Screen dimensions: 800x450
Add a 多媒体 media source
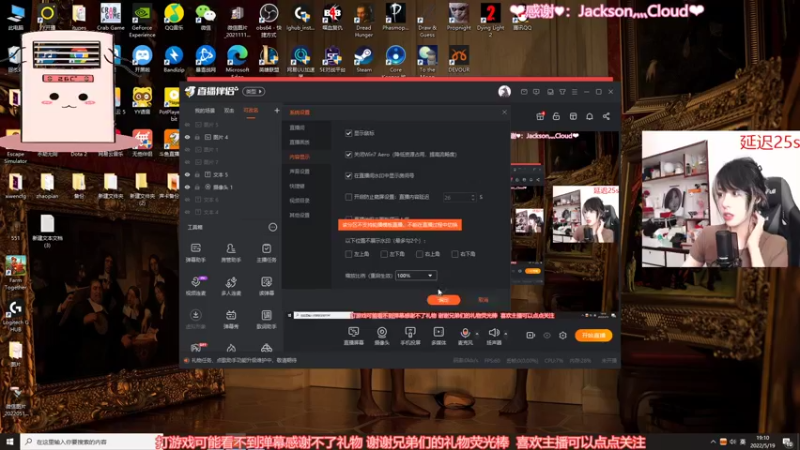(438, 336)
